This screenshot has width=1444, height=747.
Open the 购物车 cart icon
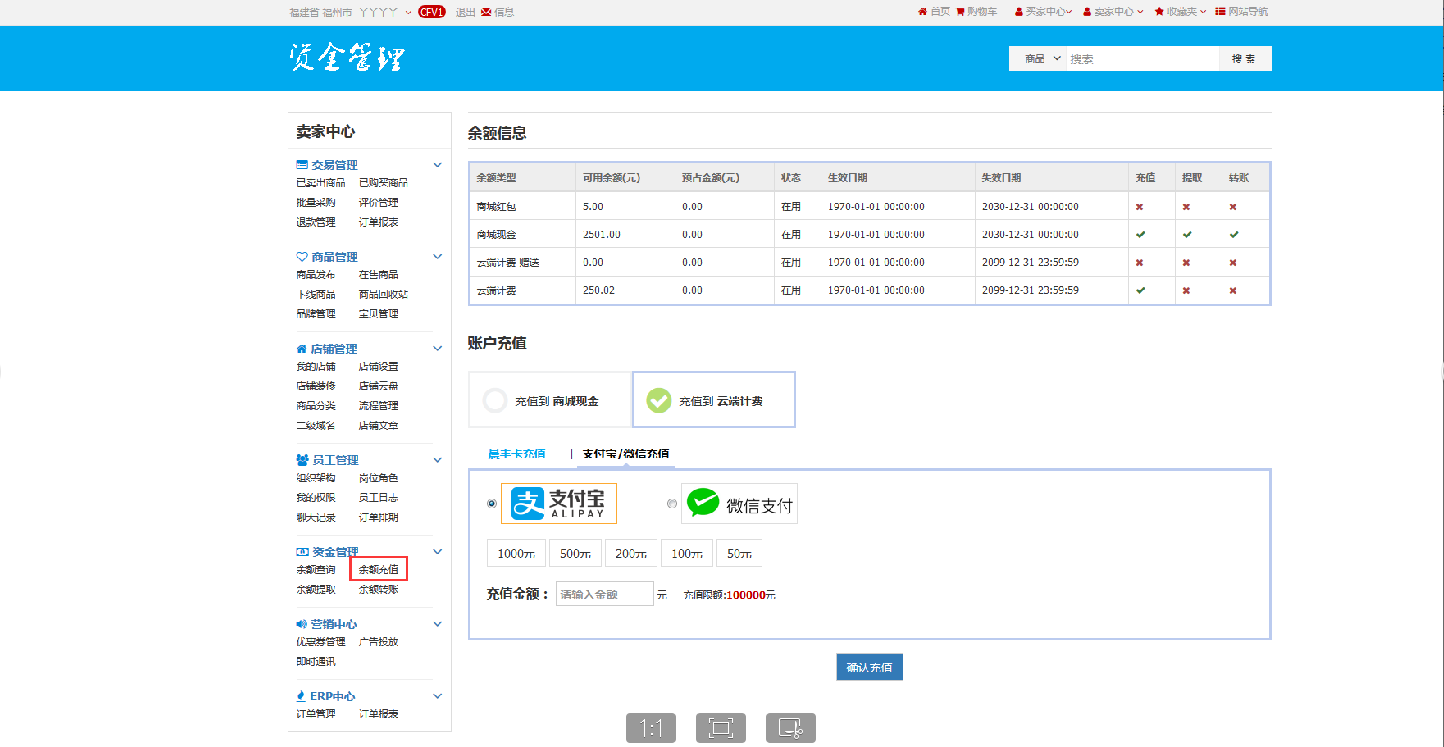tap(960, 12)
